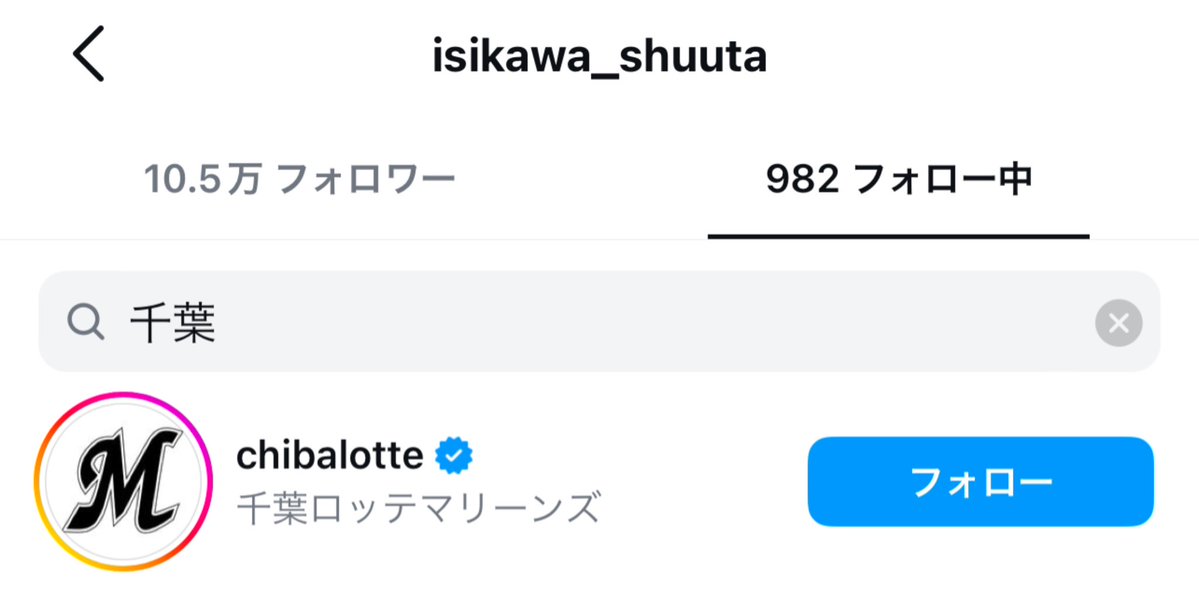Switch to the フォロワー tab

(x=300, y=181)
